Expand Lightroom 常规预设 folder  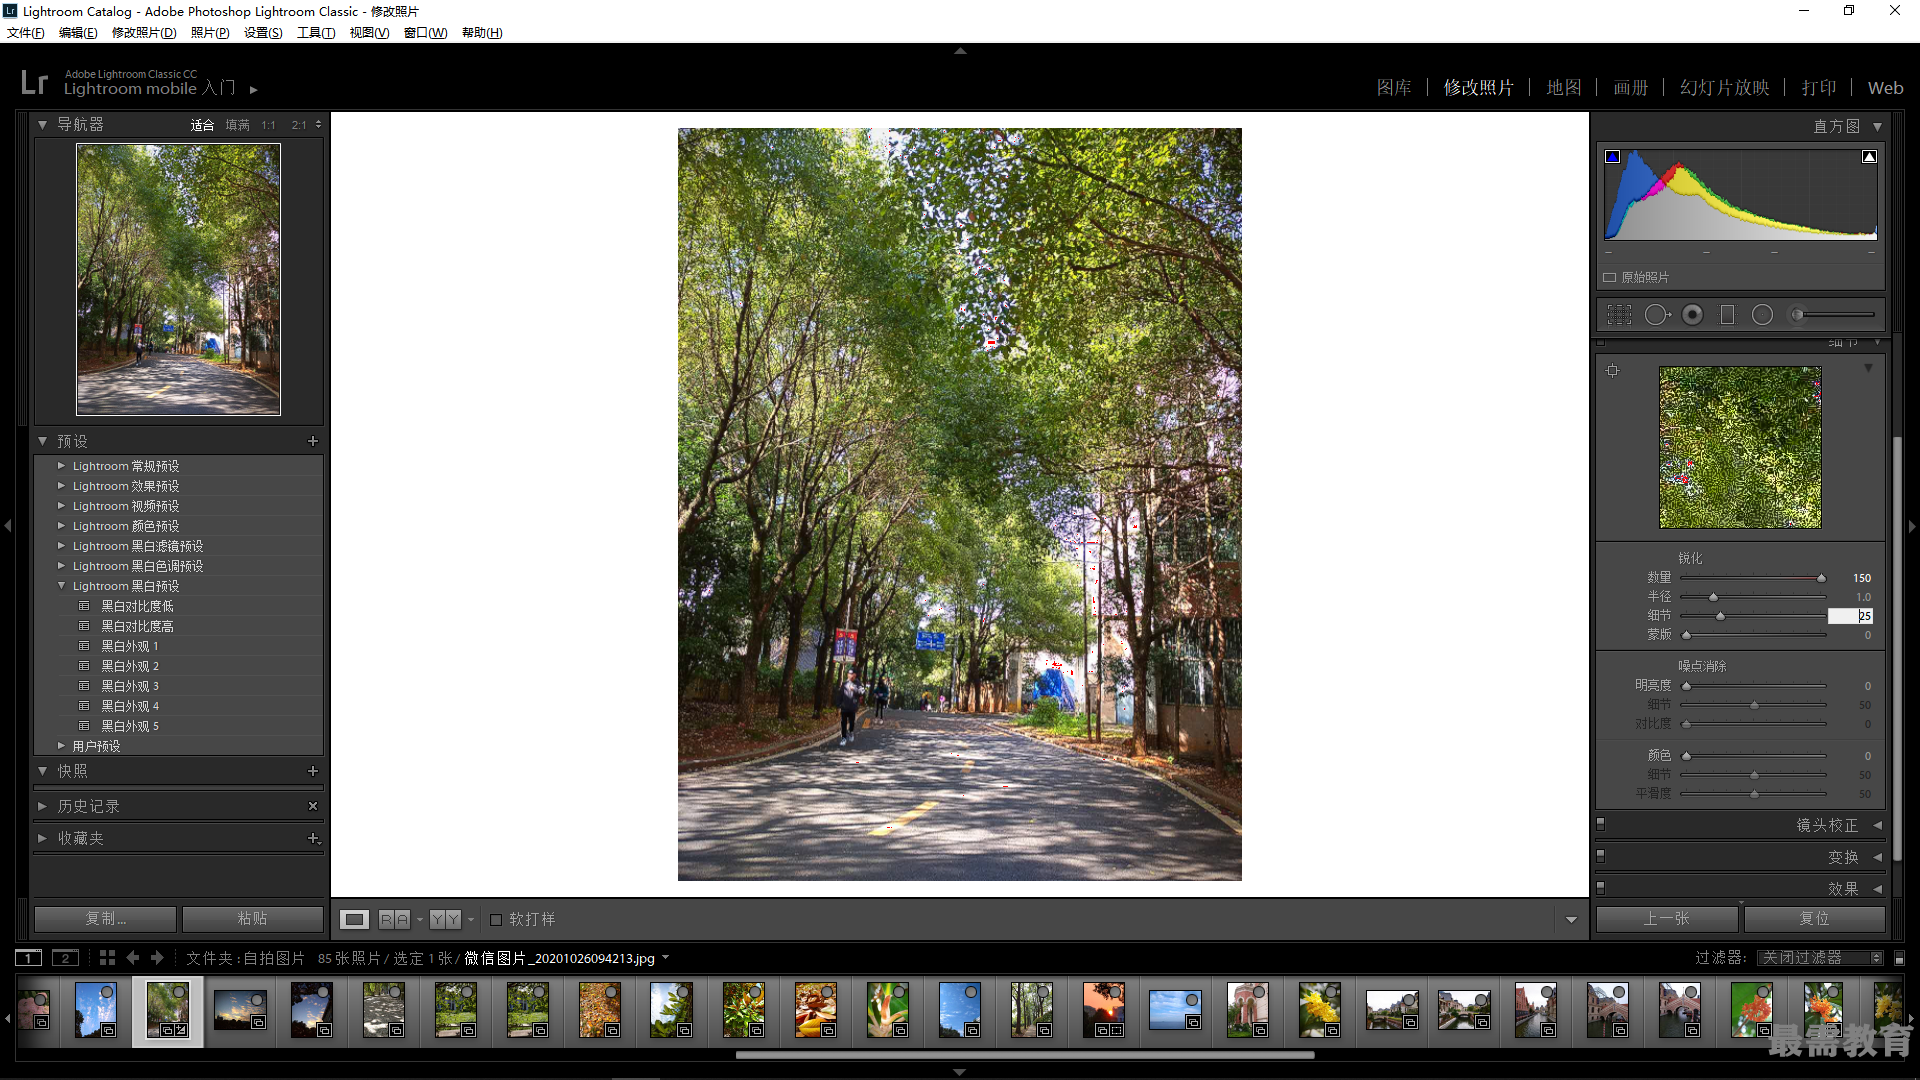pyautogui.click(x=61, y=466)
